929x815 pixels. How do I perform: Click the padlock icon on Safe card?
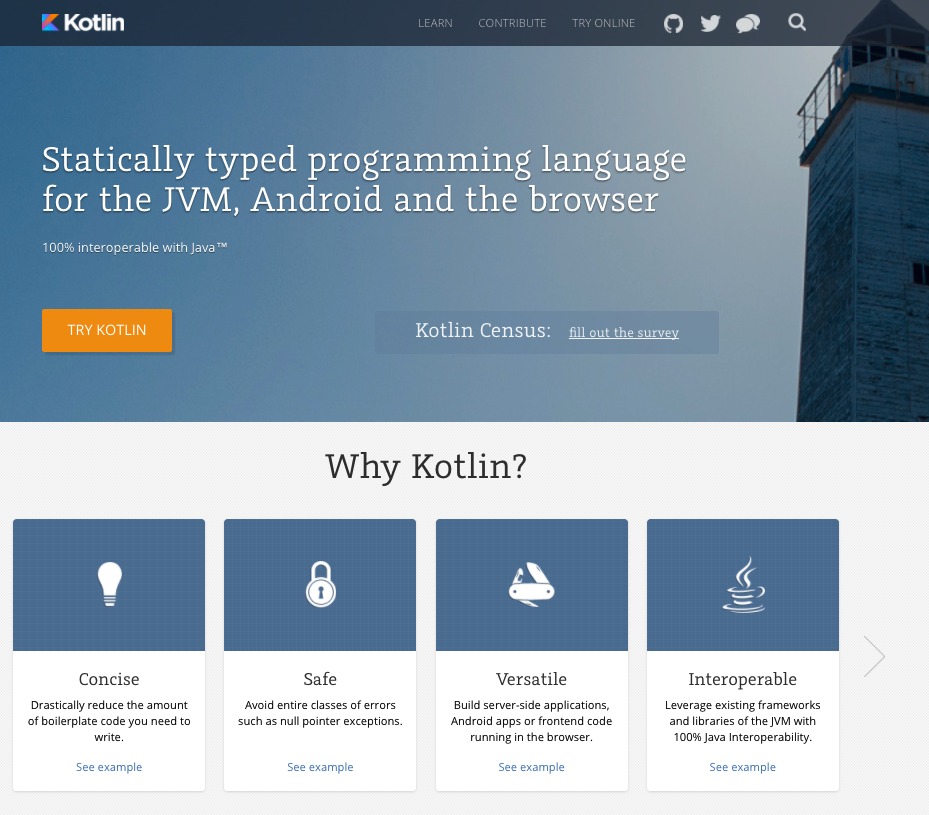(321, 584)
